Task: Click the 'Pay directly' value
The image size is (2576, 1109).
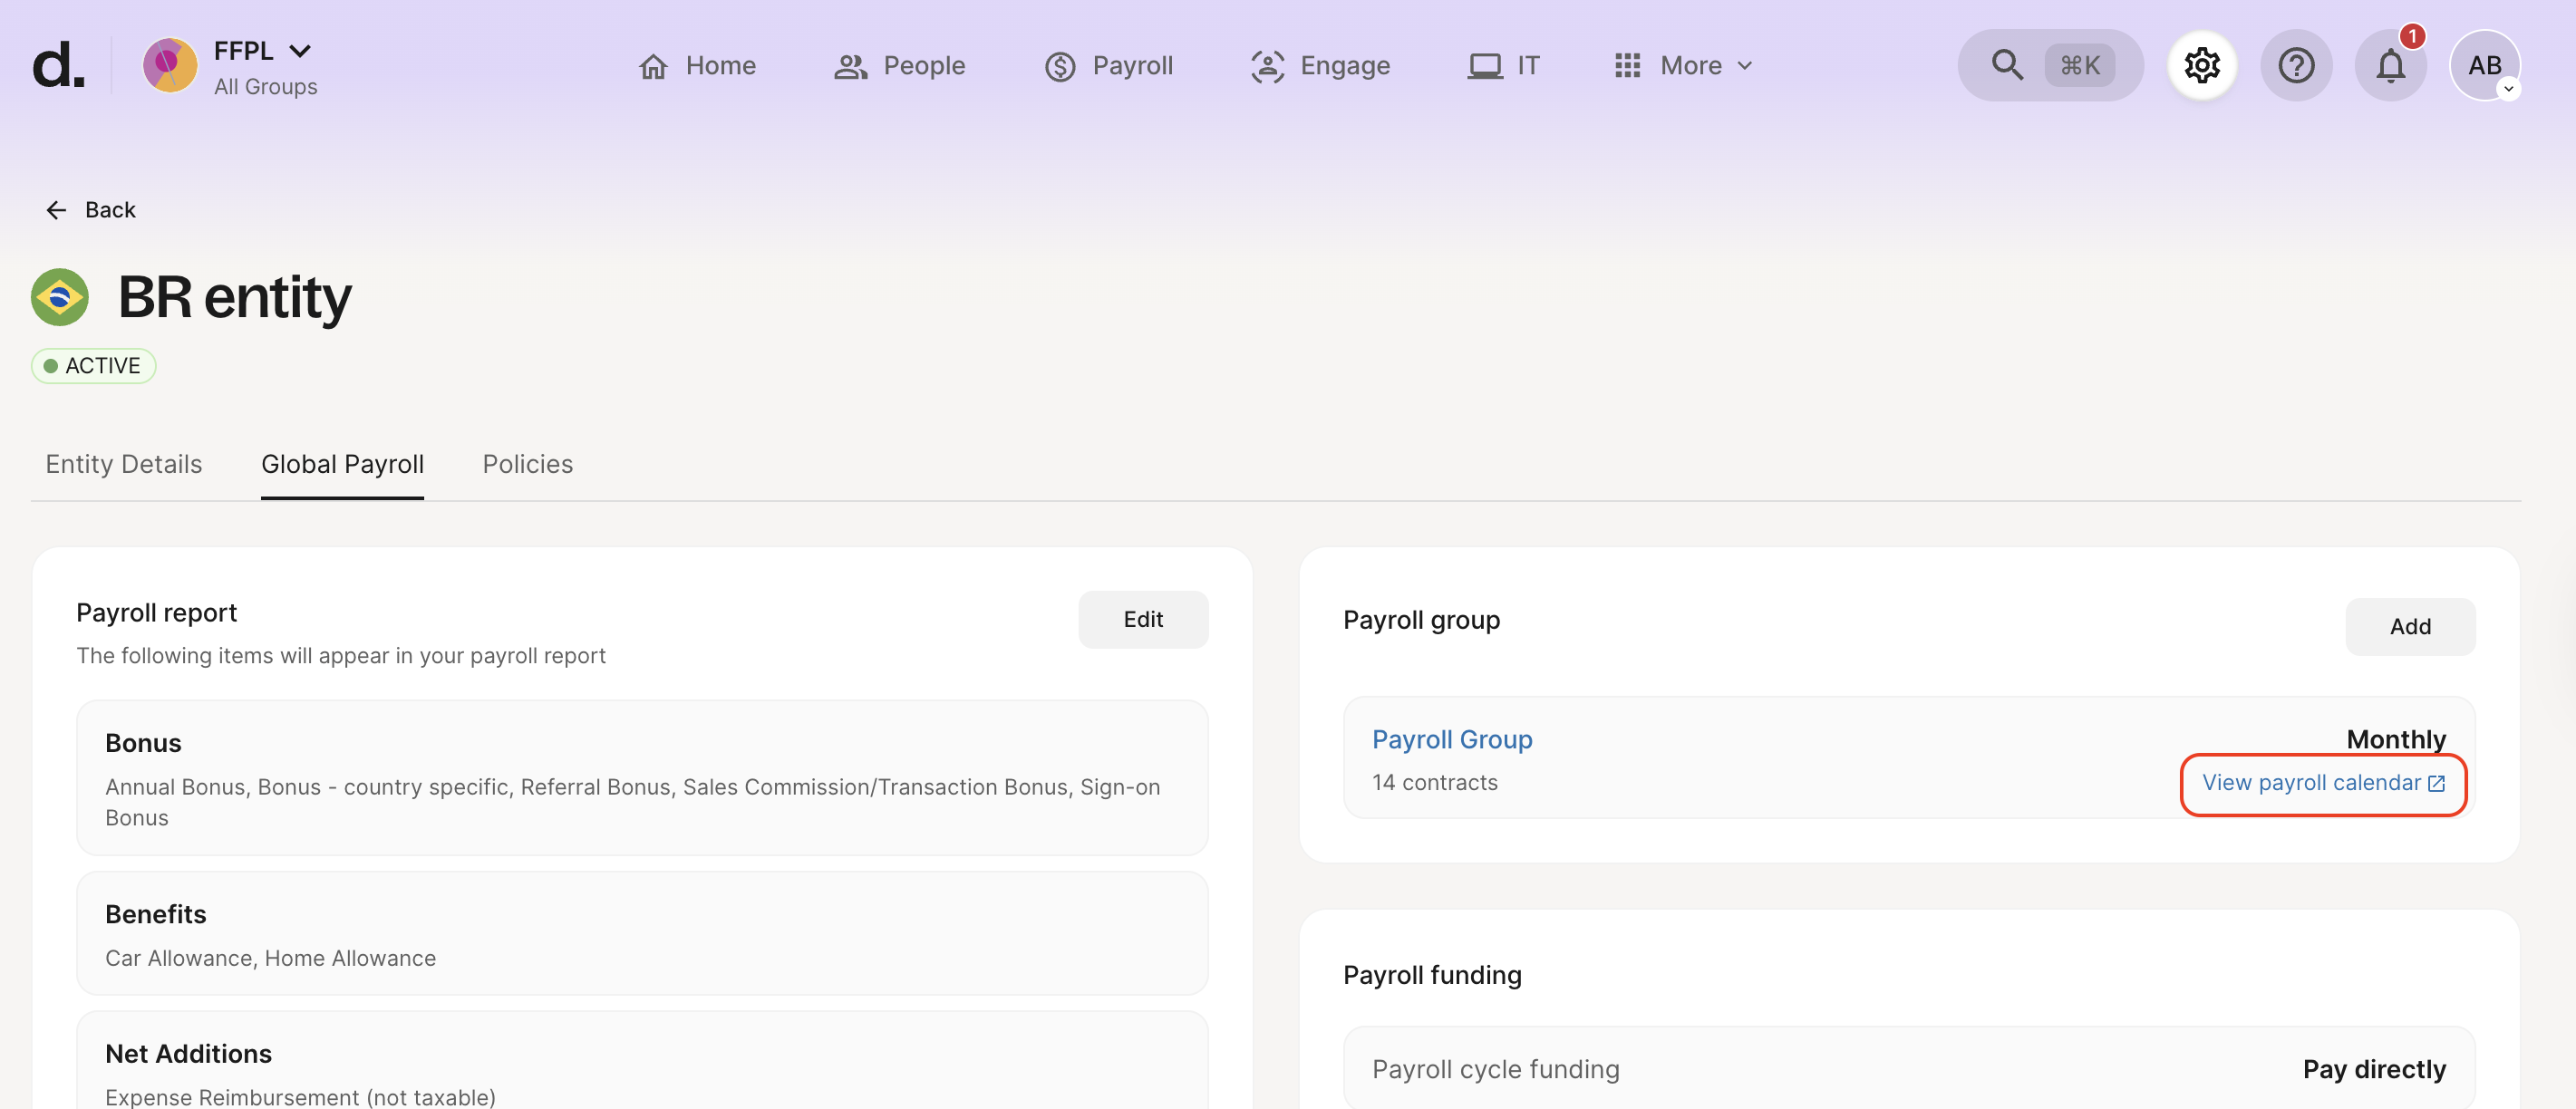Action: click(x=2374, y=1069)
